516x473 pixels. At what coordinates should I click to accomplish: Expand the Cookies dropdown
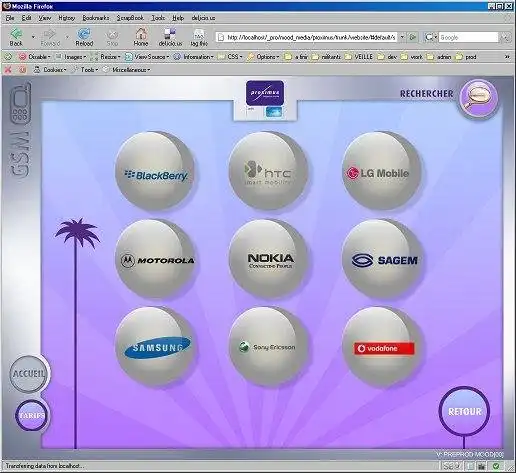(x=50, y=70)
